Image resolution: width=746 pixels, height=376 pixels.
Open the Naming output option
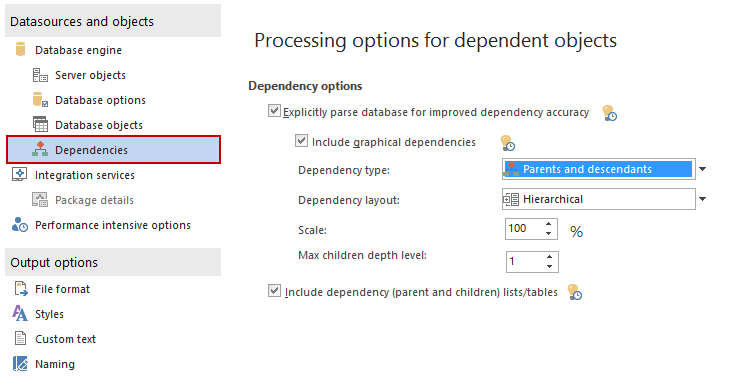coord(55,364)
